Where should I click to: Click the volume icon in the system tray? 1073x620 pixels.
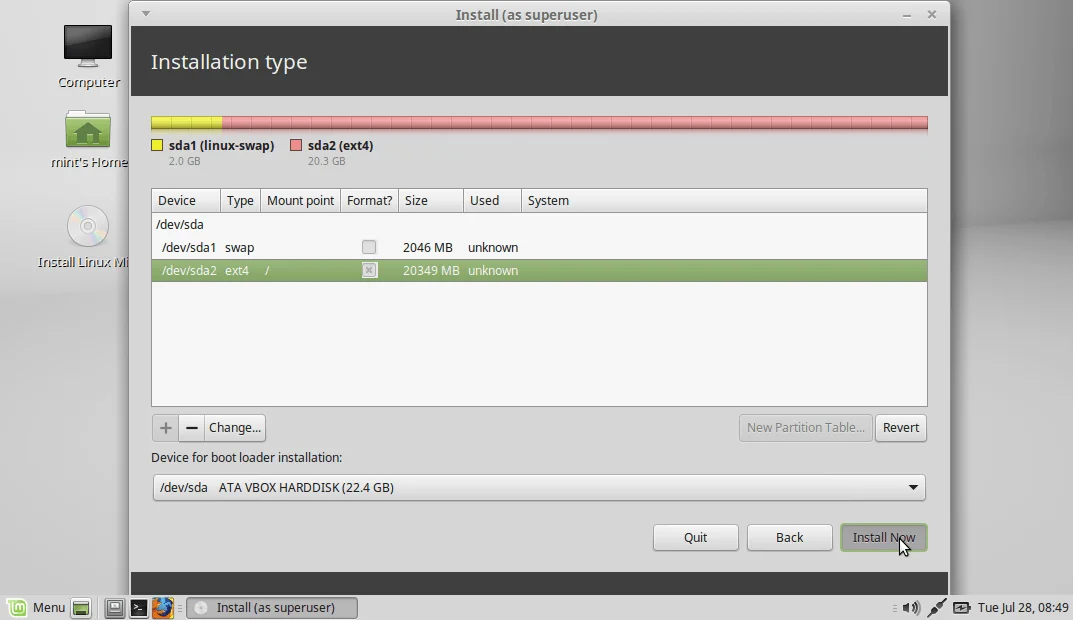tap(911, 607)
